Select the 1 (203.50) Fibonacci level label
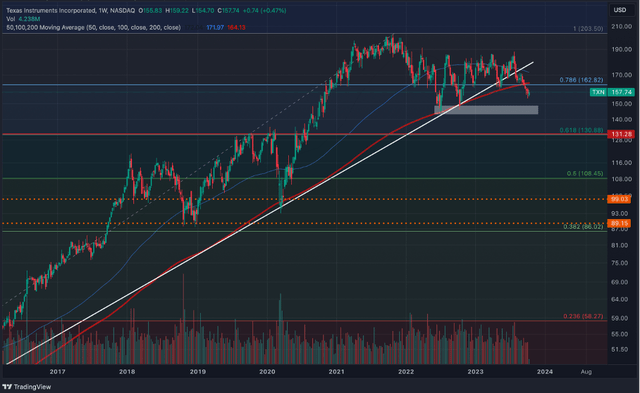 point(588,29)
